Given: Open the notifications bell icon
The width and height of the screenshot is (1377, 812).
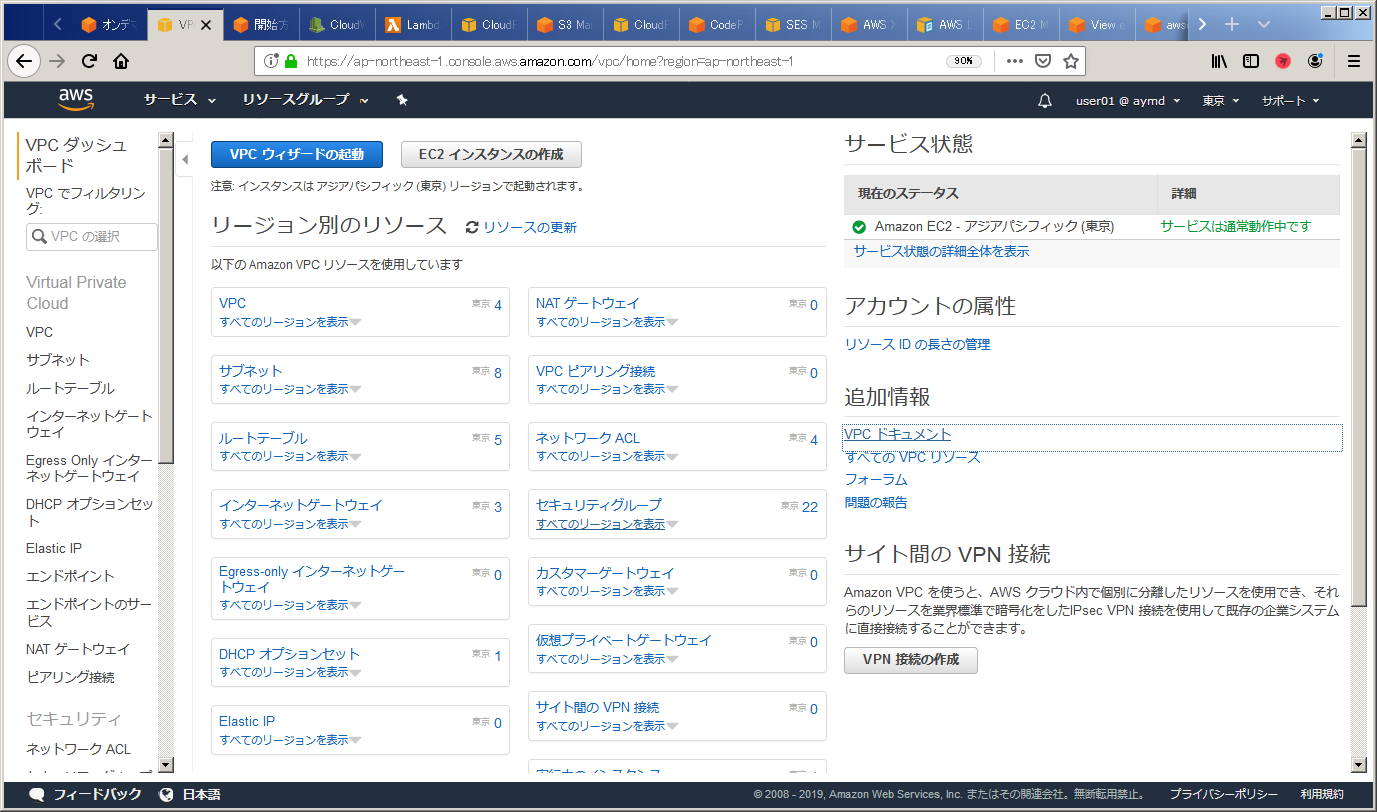Looking at the screenshot, I should [1045, 100].
